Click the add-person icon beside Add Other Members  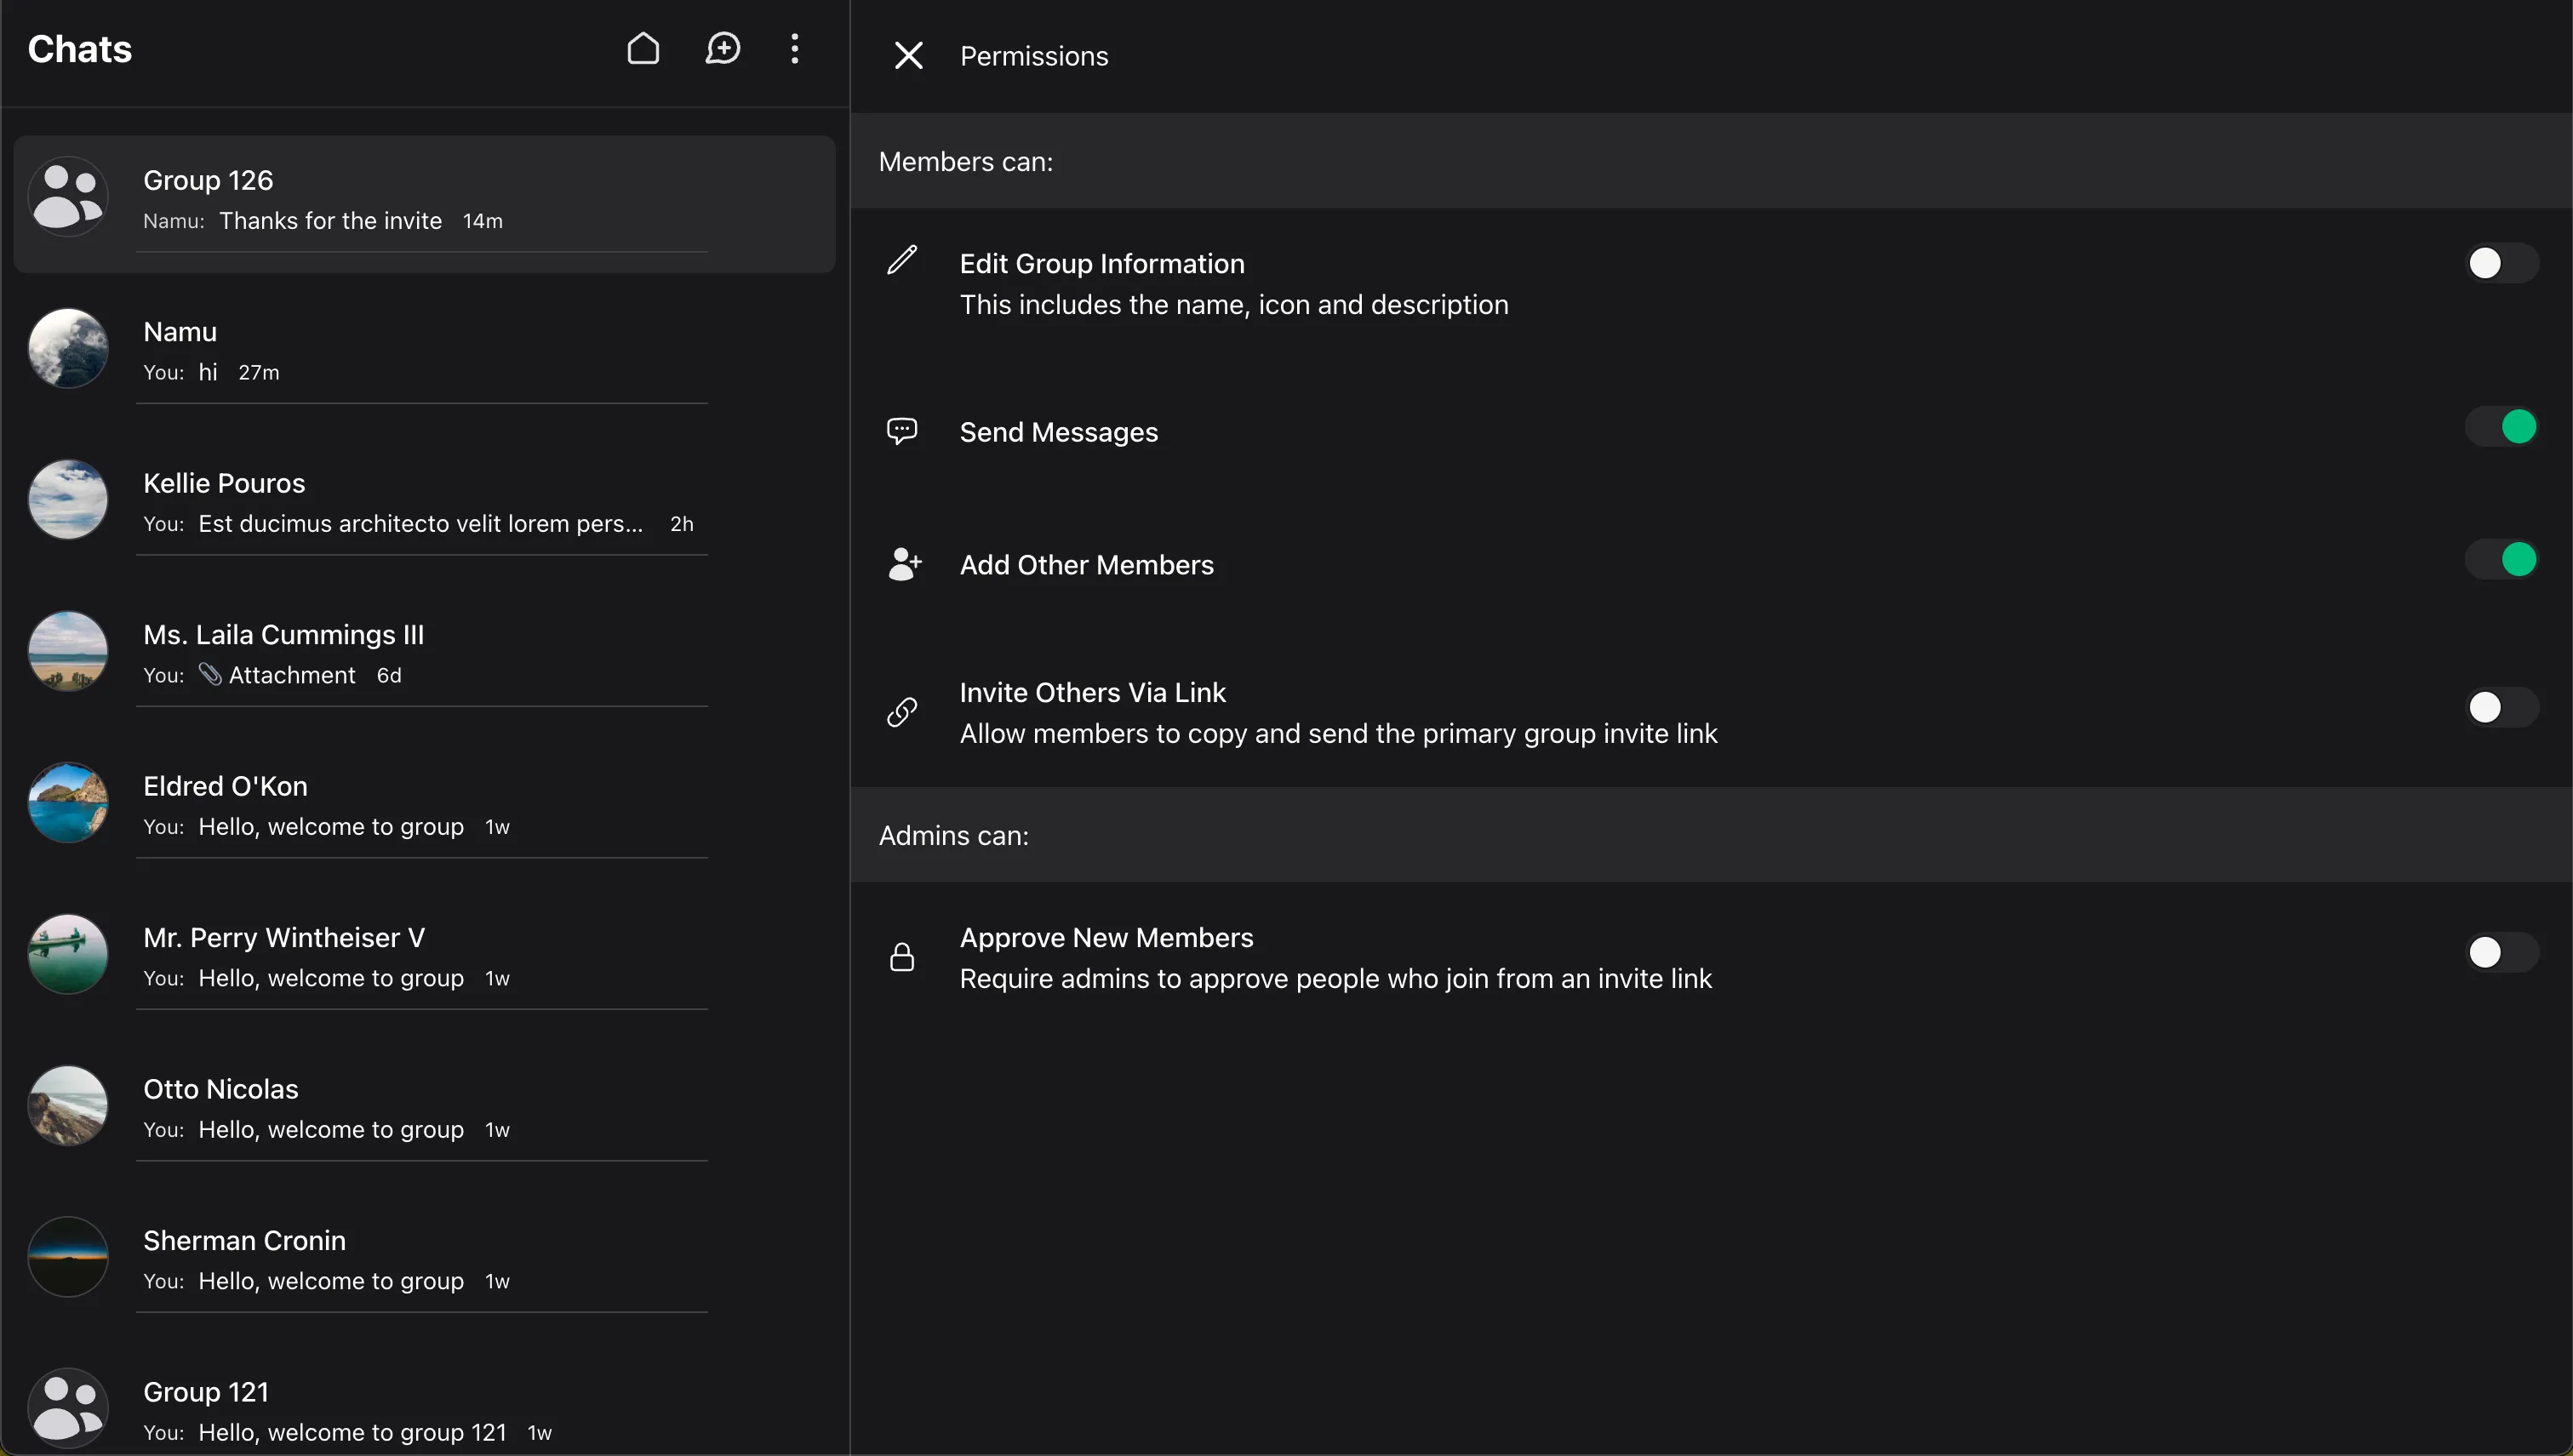pyautogui.click(x=905, y=564)
